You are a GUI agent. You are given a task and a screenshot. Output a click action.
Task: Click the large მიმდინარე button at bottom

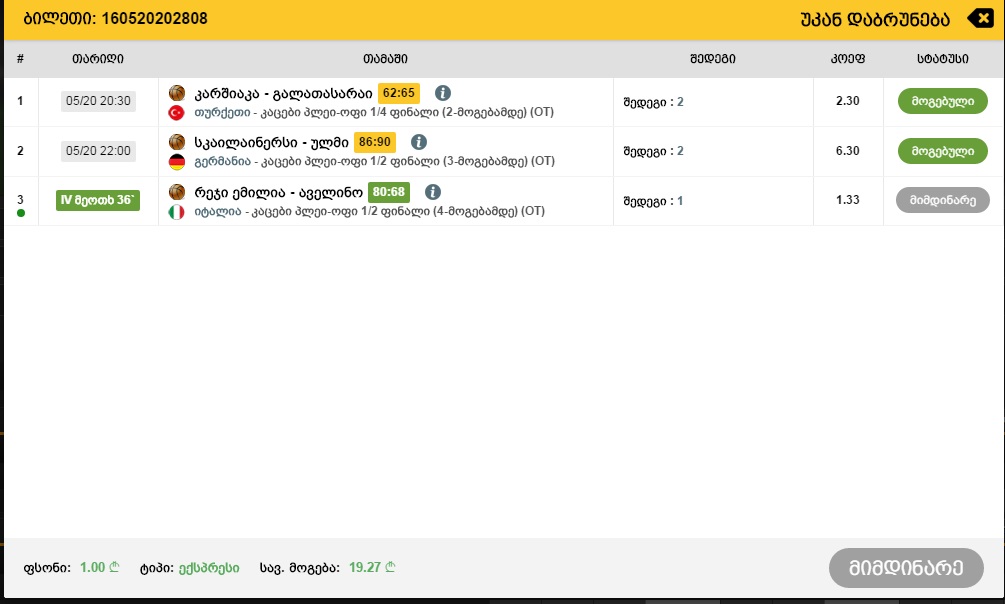pyautogui.click(x=906, y=567)
